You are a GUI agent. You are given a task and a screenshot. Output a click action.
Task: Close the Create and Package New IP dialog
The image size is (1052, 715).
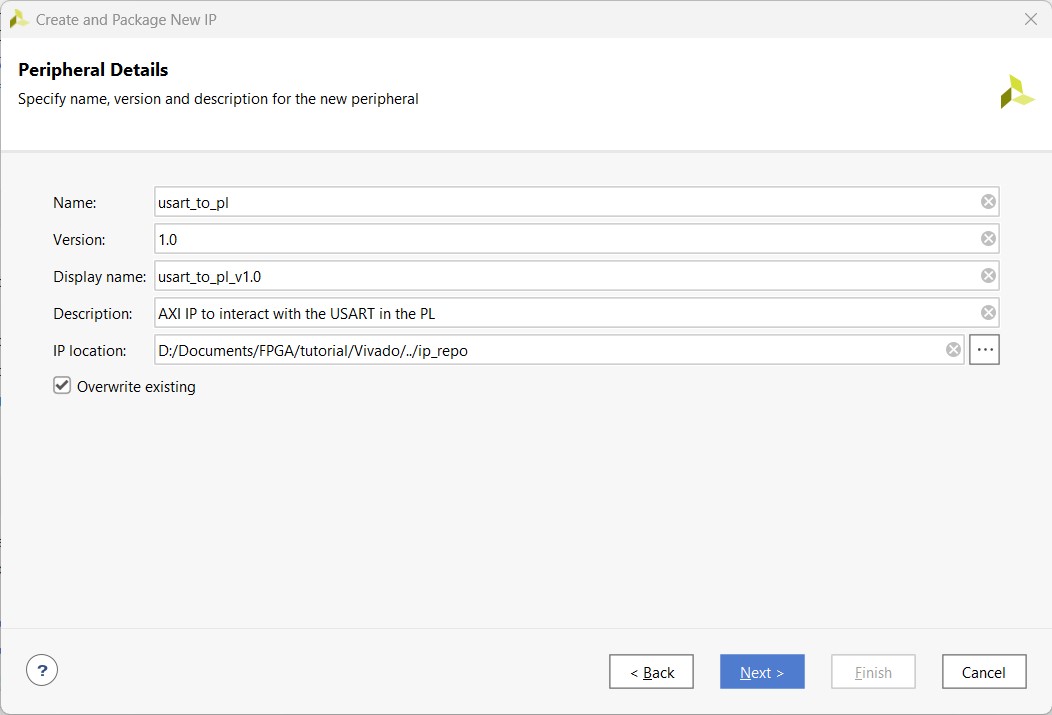tap(1031, 19)
